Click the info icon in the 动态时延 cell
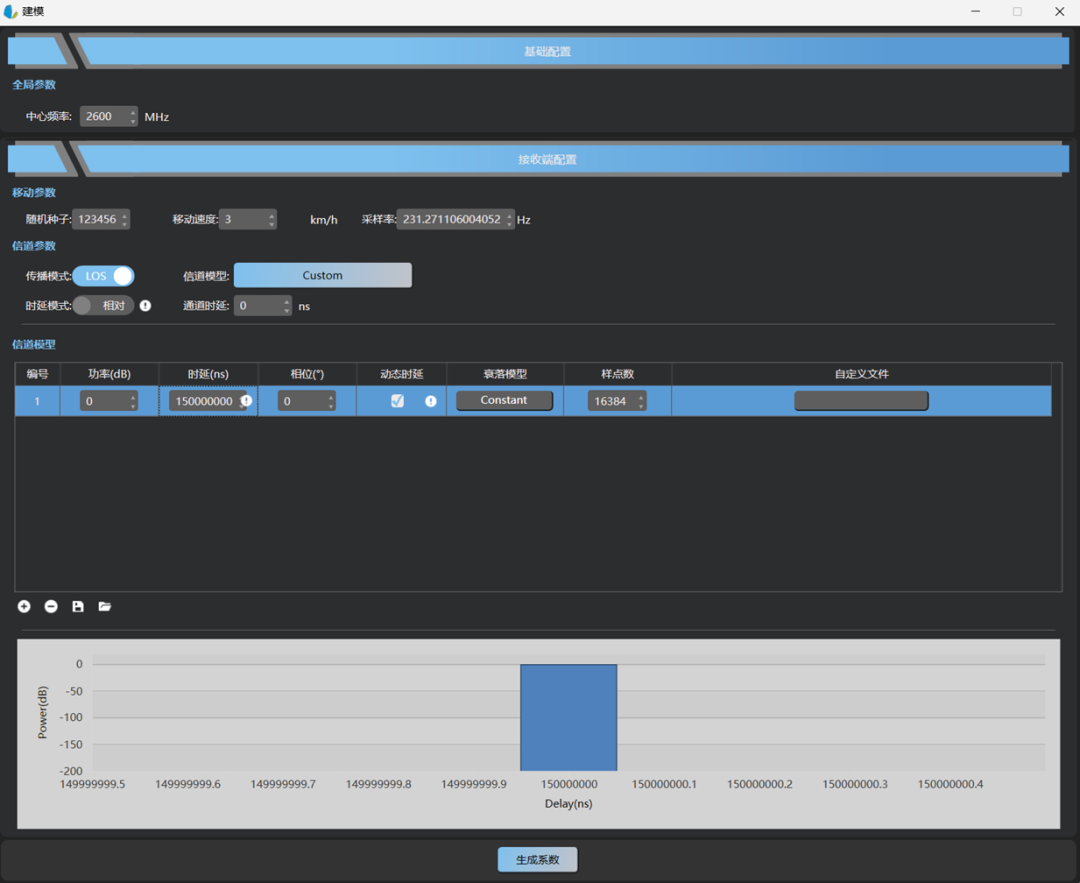The height and width of the screenshot is (883, 1080). pyautogui.click(x=430, y=401)
